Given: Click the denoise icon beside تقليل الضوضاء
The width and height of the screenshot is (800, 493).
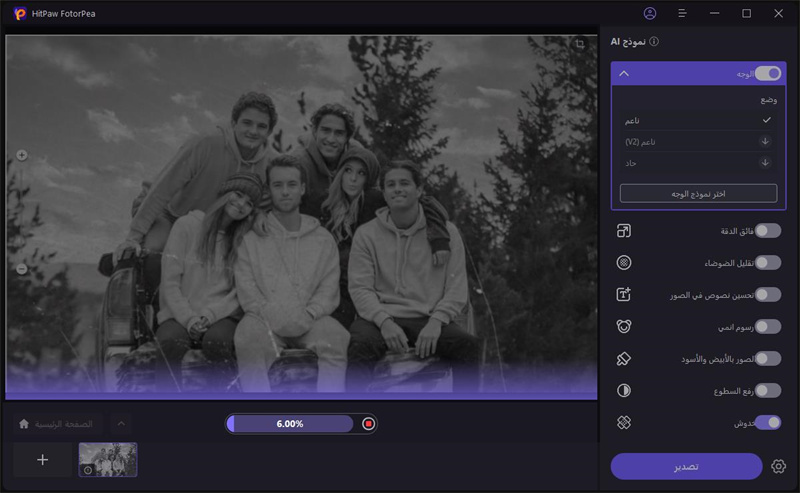Looking at the screenshot, I should pyautogui.click(x=623, y=263).
